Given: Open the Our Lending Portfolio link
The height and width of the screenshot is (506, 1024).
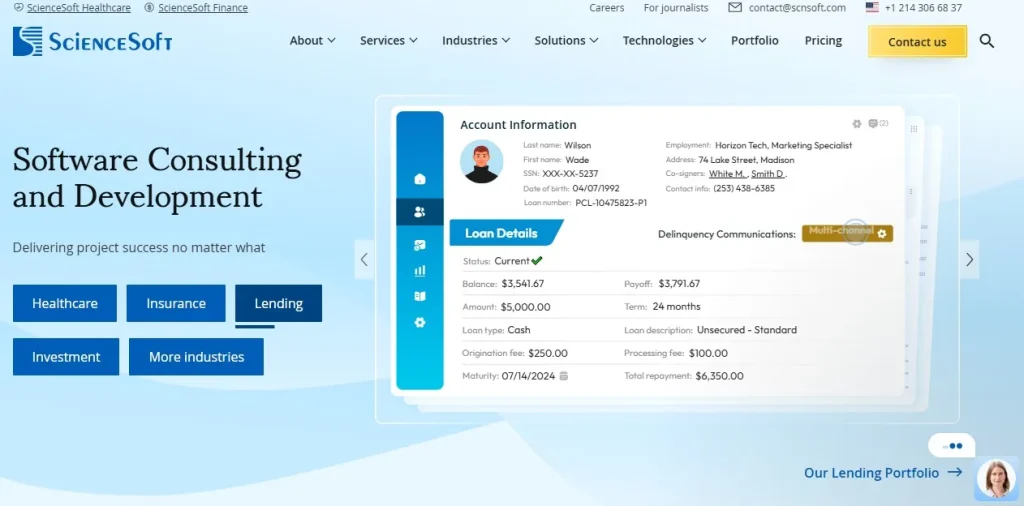Looking at the screenshot, I should click(883, 473).
